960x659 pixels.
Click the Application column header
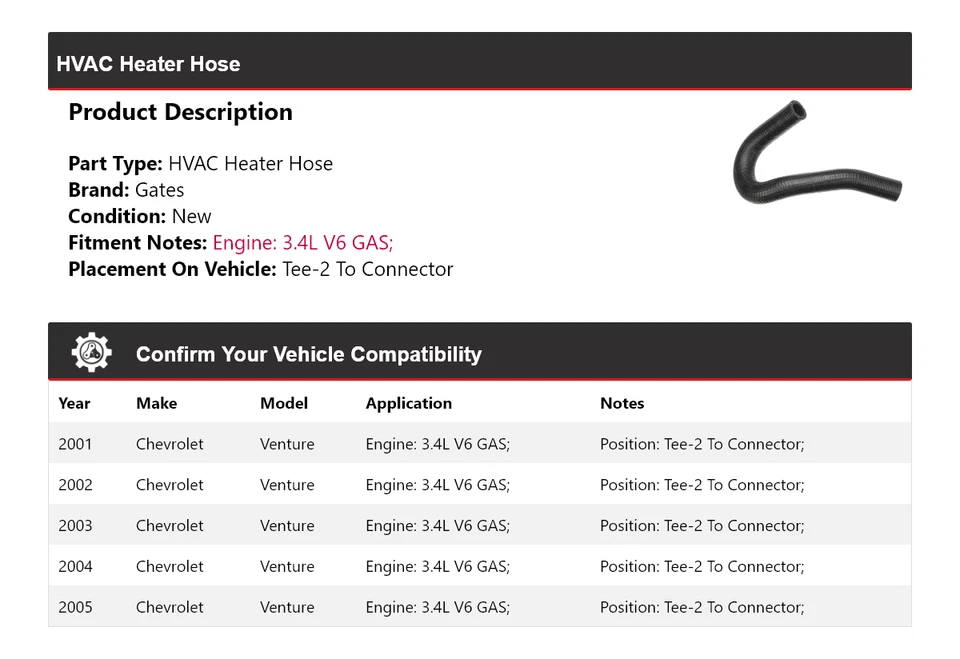pos(408,404)
